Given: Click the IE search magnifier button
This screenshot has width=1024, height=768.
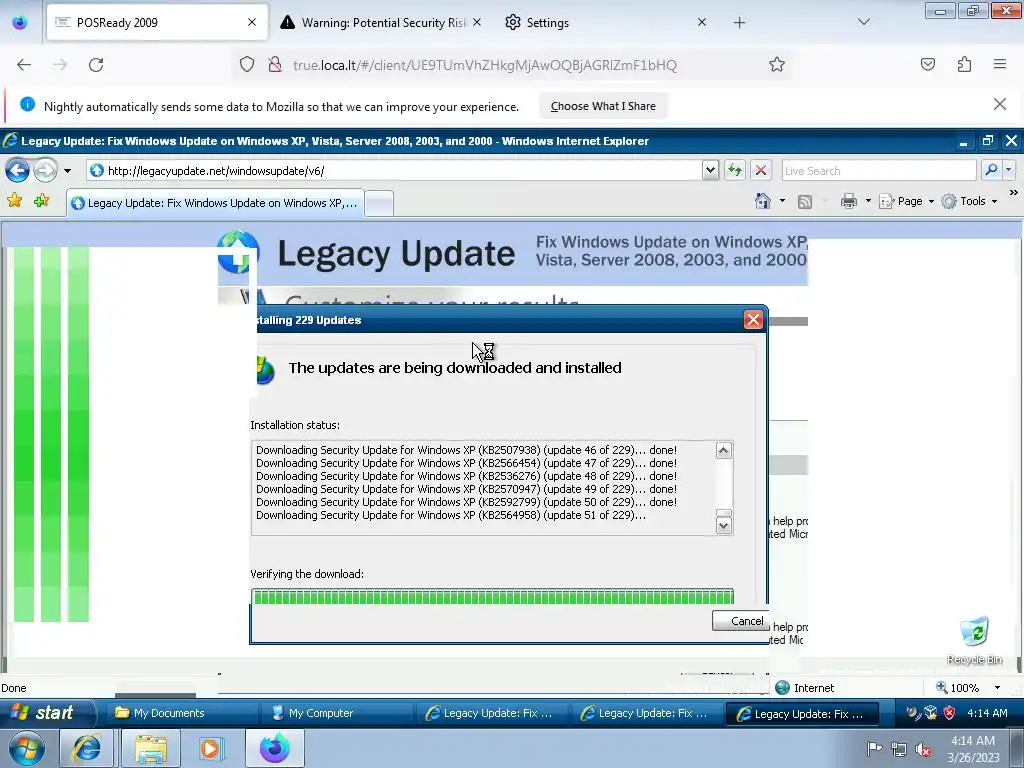Looking at the screenshot, I should point(991,170).
